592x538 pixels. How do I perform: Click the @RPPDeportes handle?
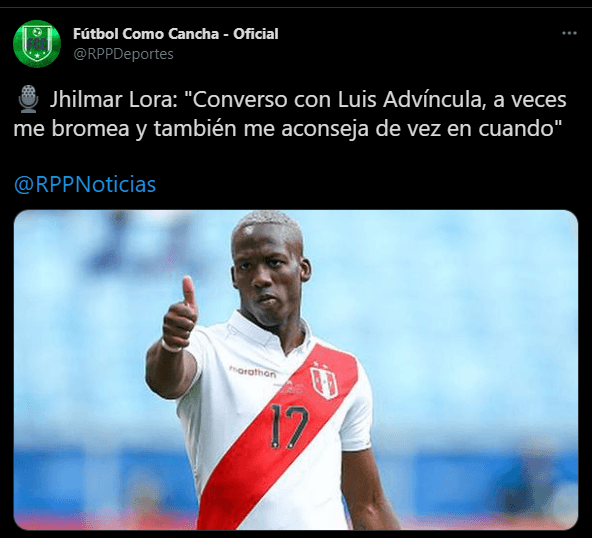[123, 54]
